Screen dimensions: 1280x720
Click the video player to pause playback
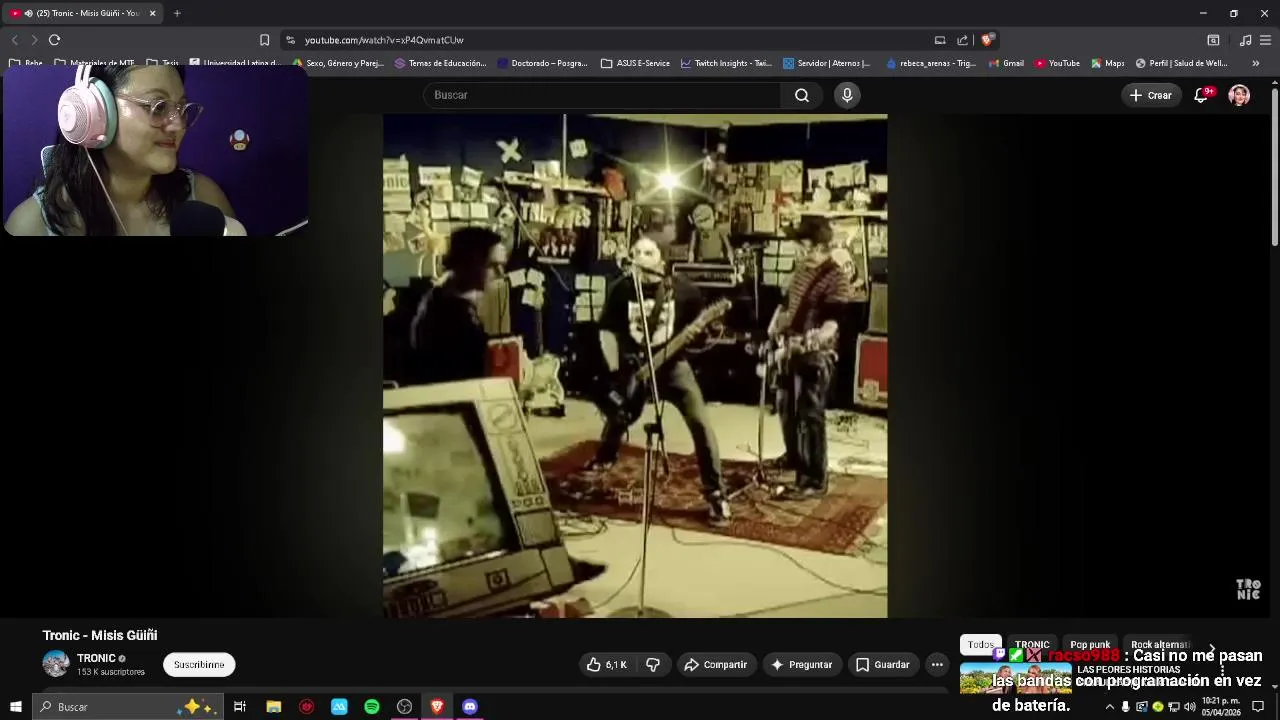(x=635, y=365)
